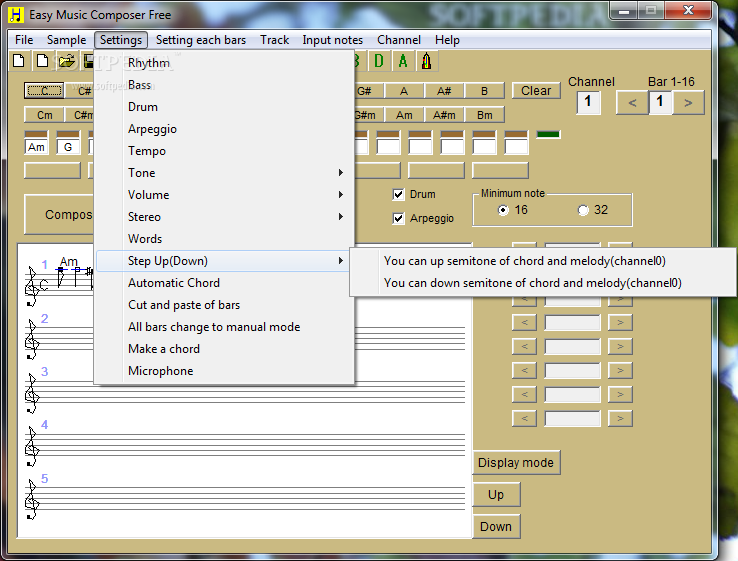Click the blank page icon beside the folder
738x561 pixels.
pos(42,61)
